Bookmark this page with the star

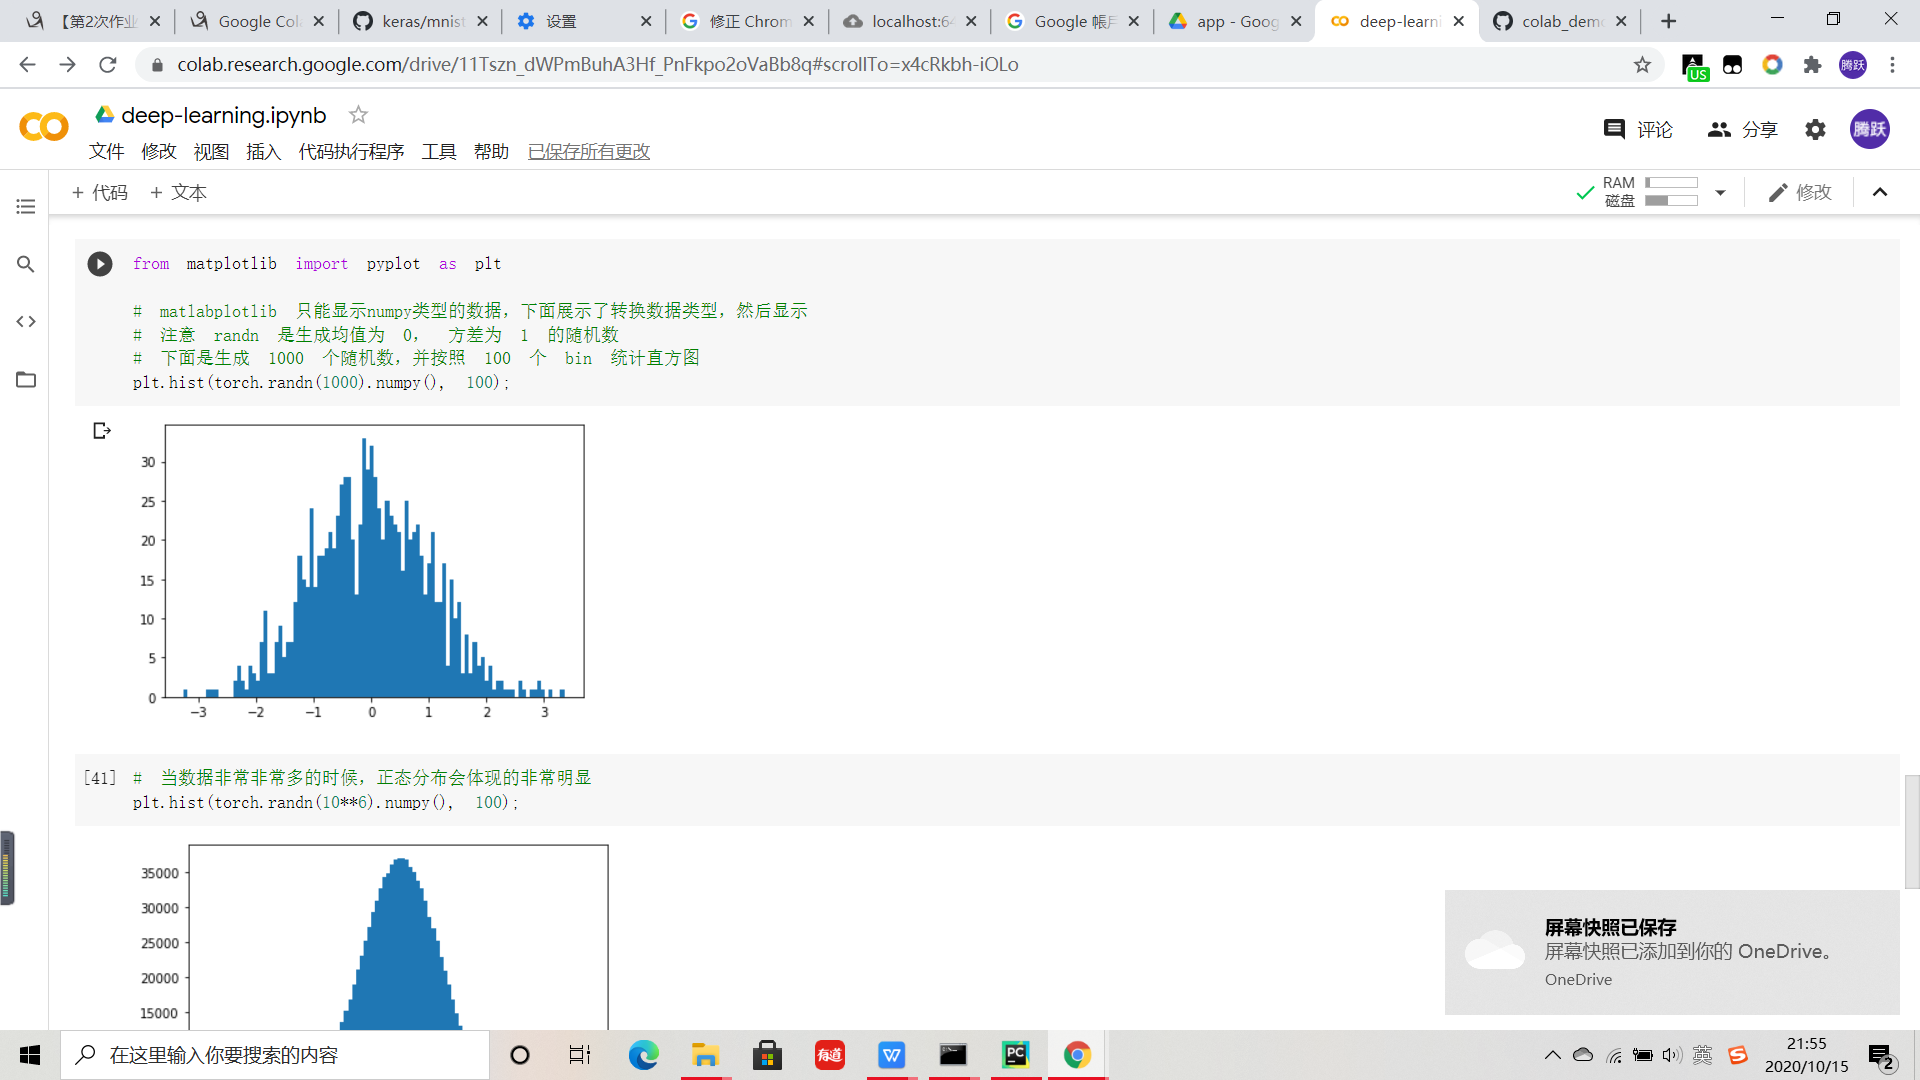(x=1642, y=65)
